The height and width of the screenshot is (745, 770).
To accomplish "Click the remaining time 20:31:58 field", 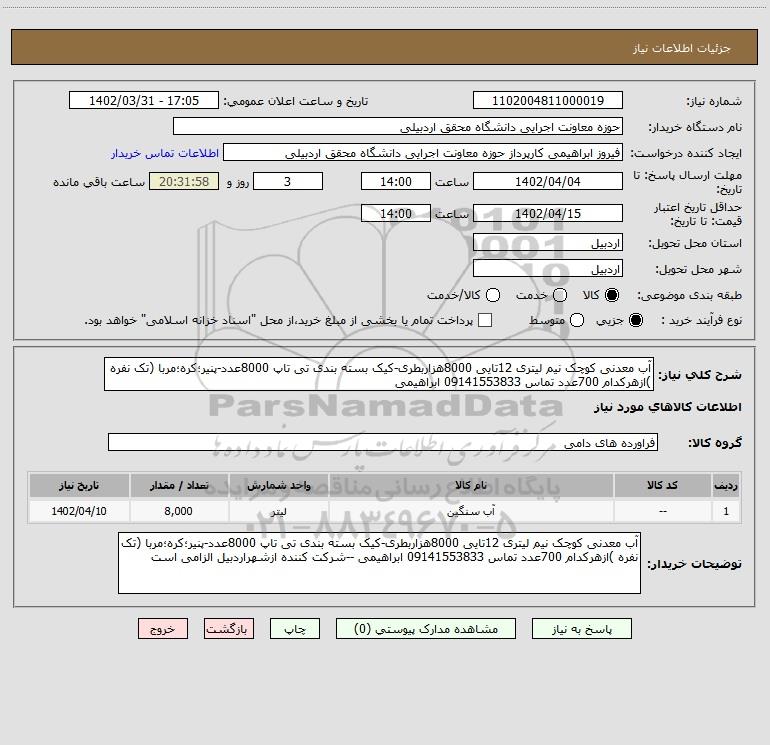I will pyautogui.click(x=184, y=181).
